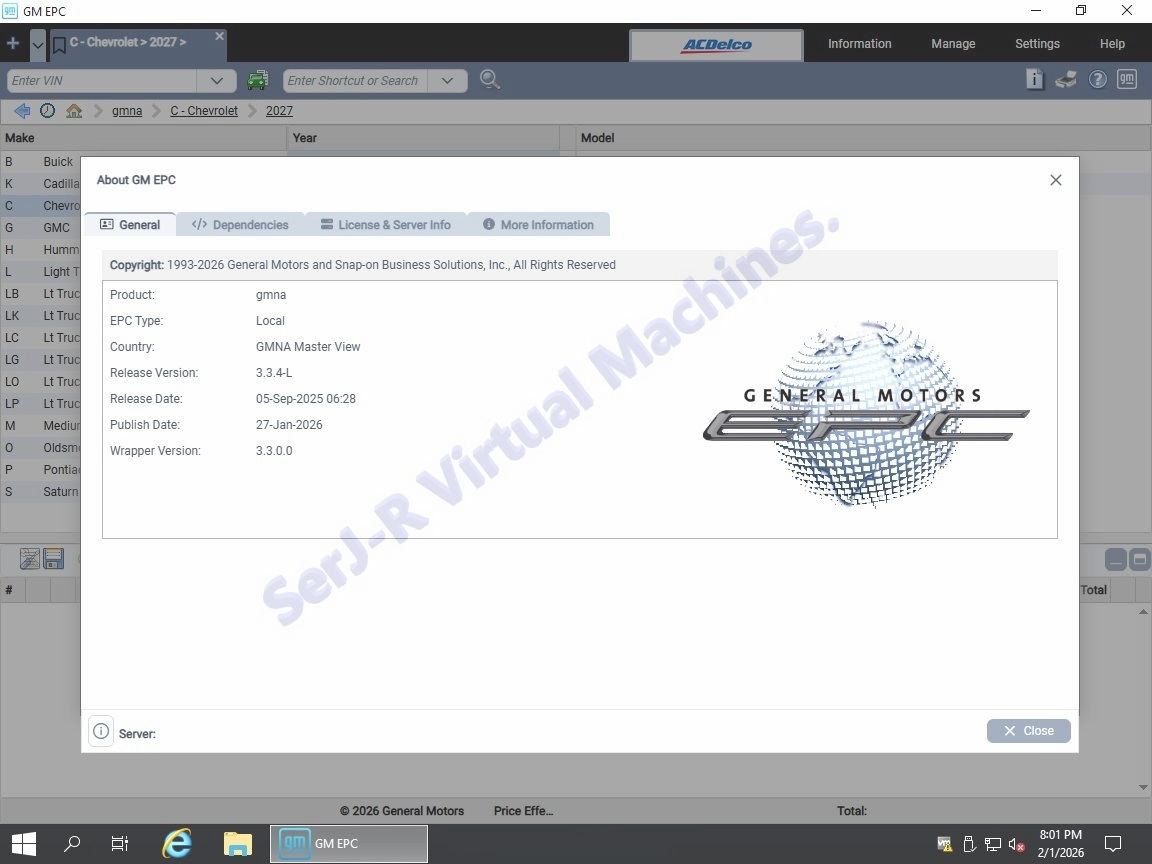Click the Enter VIN input field
Viewport: 1152px width, 864px height.
[x=100, y=81]
